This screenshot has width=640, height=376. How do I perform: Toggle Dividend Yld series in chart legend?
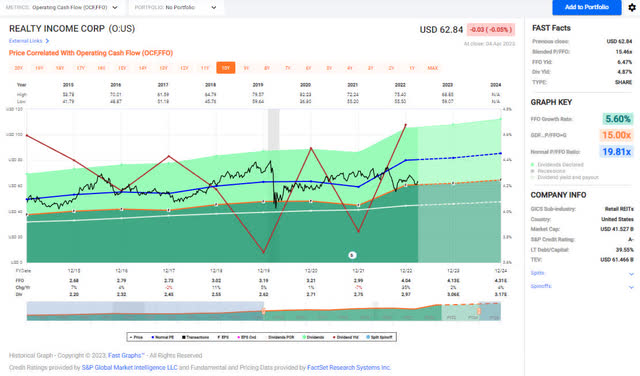(346, 337)
